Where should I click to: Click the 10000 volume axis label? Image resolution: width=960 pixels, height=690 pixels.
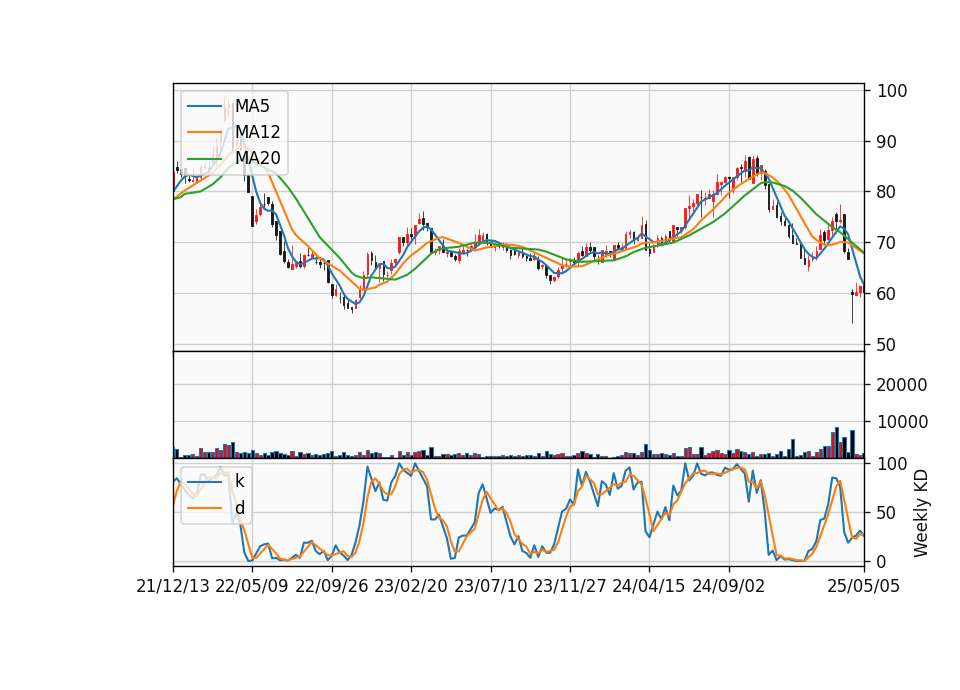(902, 422)
